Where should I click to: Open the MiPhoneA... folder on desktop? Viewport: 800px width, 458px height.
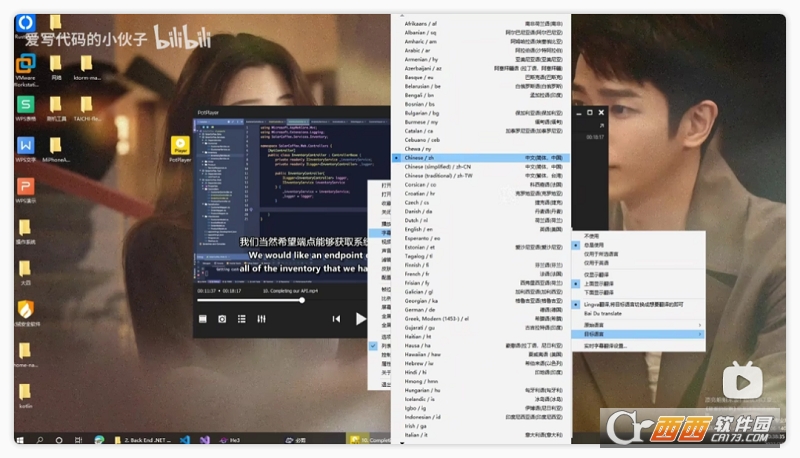(56, 149)
